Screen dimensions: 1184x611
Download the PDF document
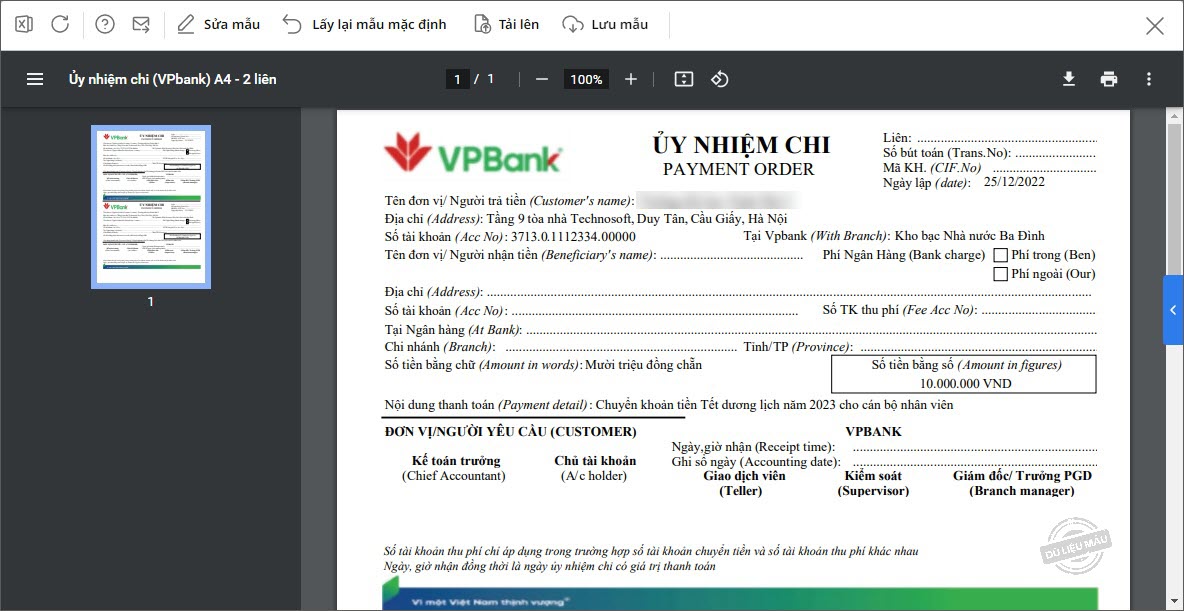1068,79
